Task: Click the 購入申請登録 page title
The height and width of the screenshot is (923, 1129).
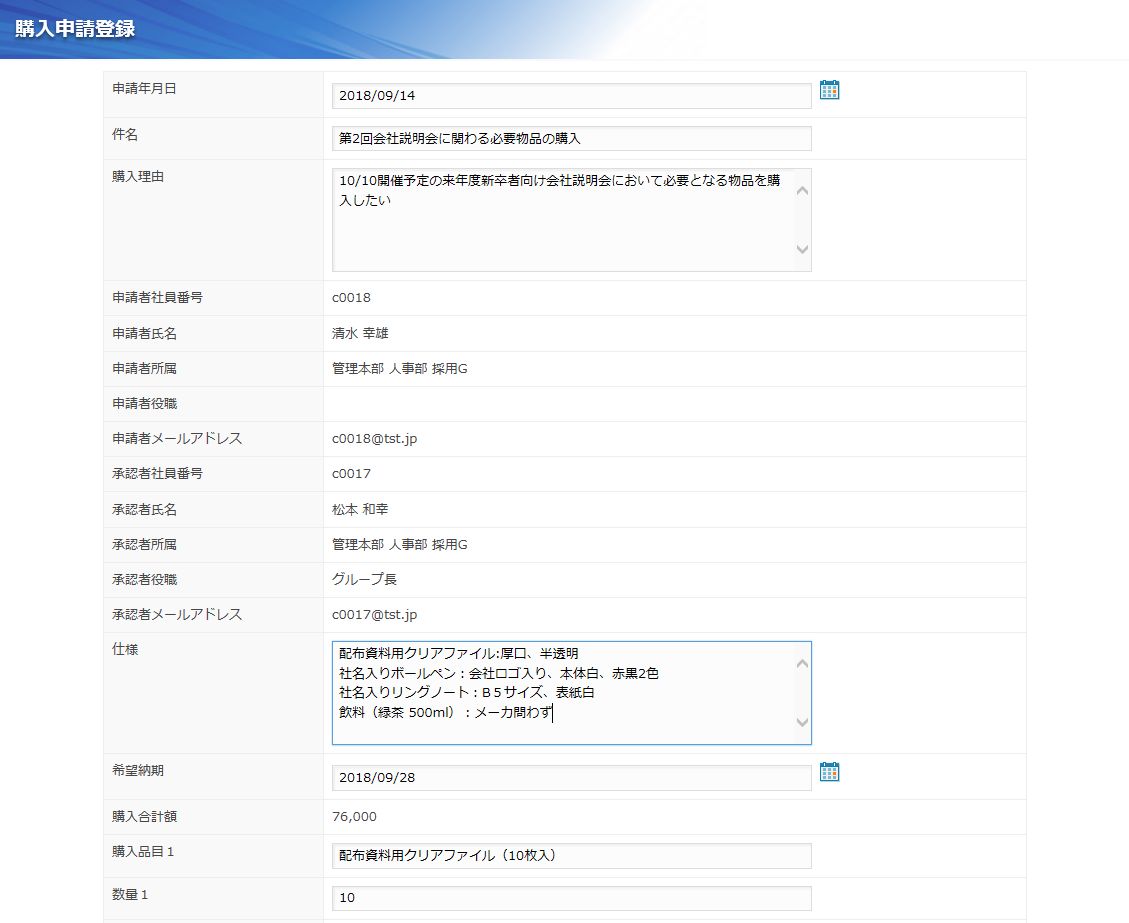Action: (75, 28)
